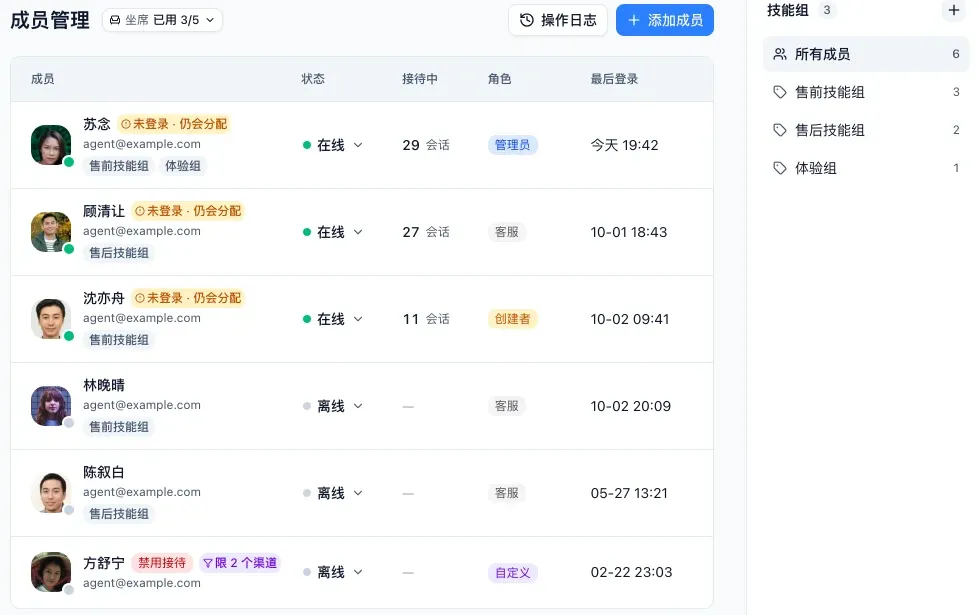The image size is (978, 615).
Task: Click the 自定义 role tag for 方舒宁
Action: coord(512,573)
